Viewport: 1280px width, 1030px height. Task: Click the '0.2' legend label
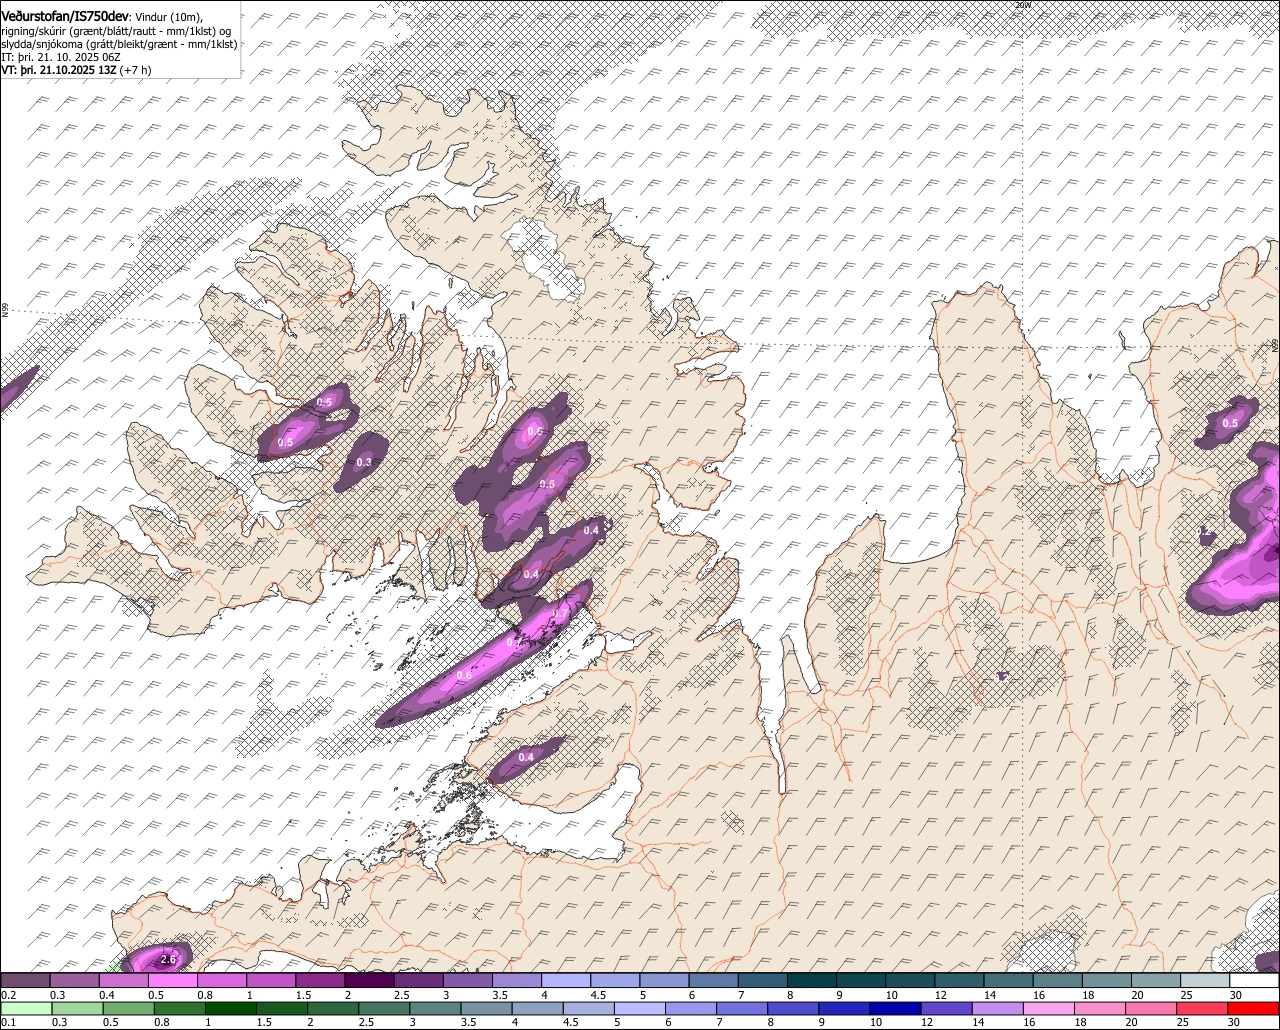pos(9,995)
